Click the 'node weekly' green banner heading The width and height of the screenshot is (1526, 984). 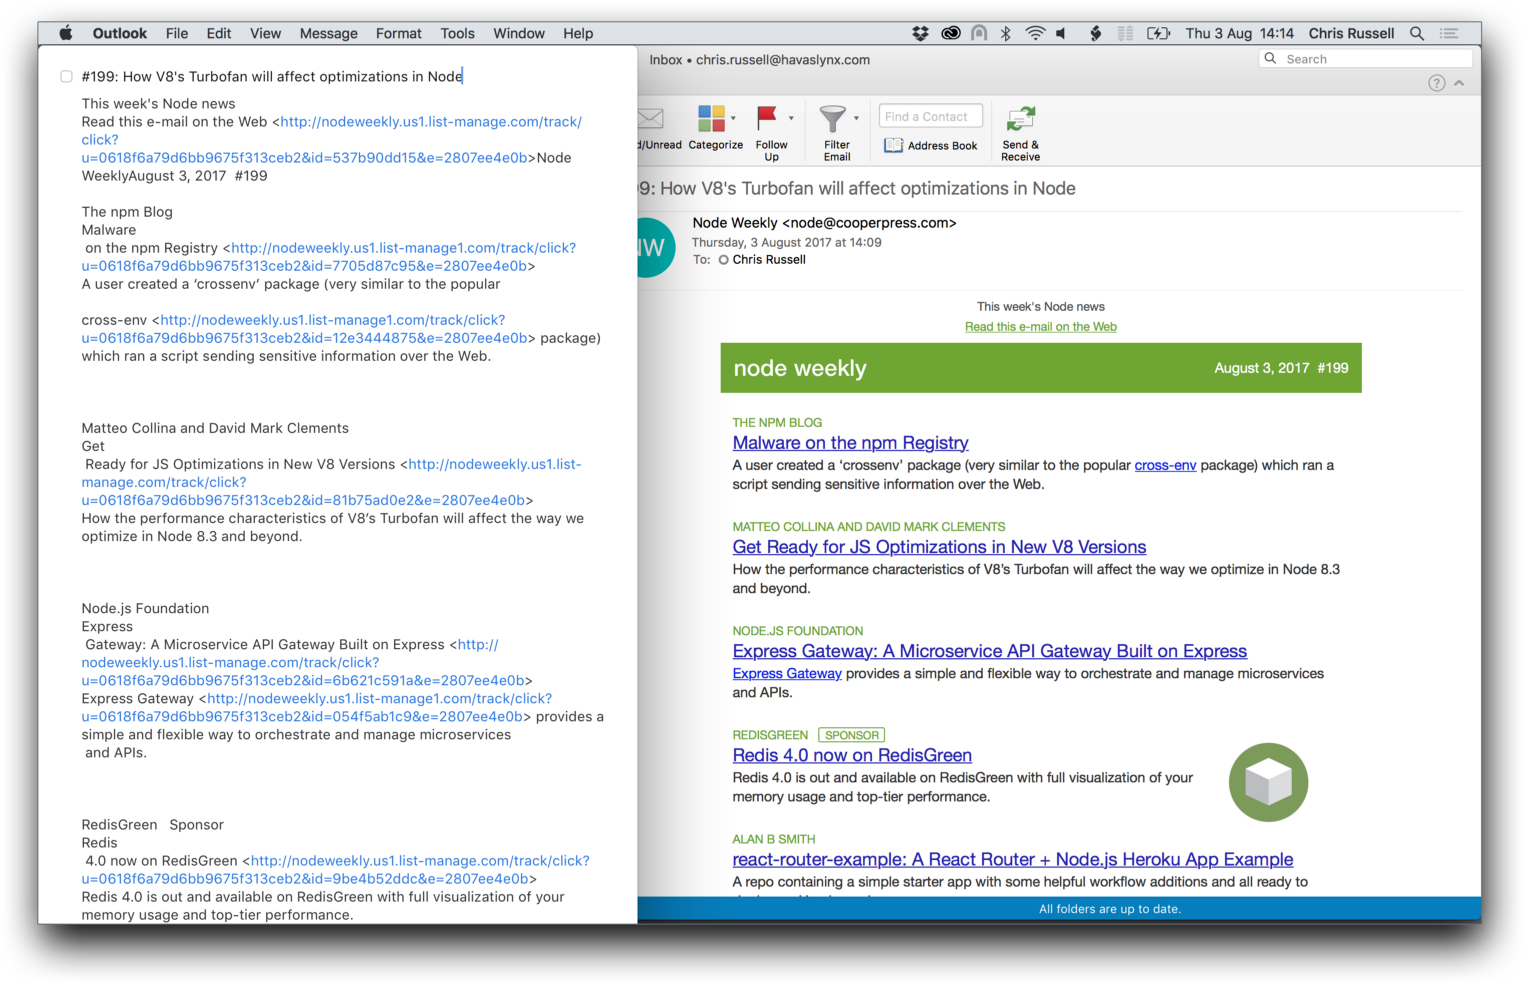tap(800, 368)
